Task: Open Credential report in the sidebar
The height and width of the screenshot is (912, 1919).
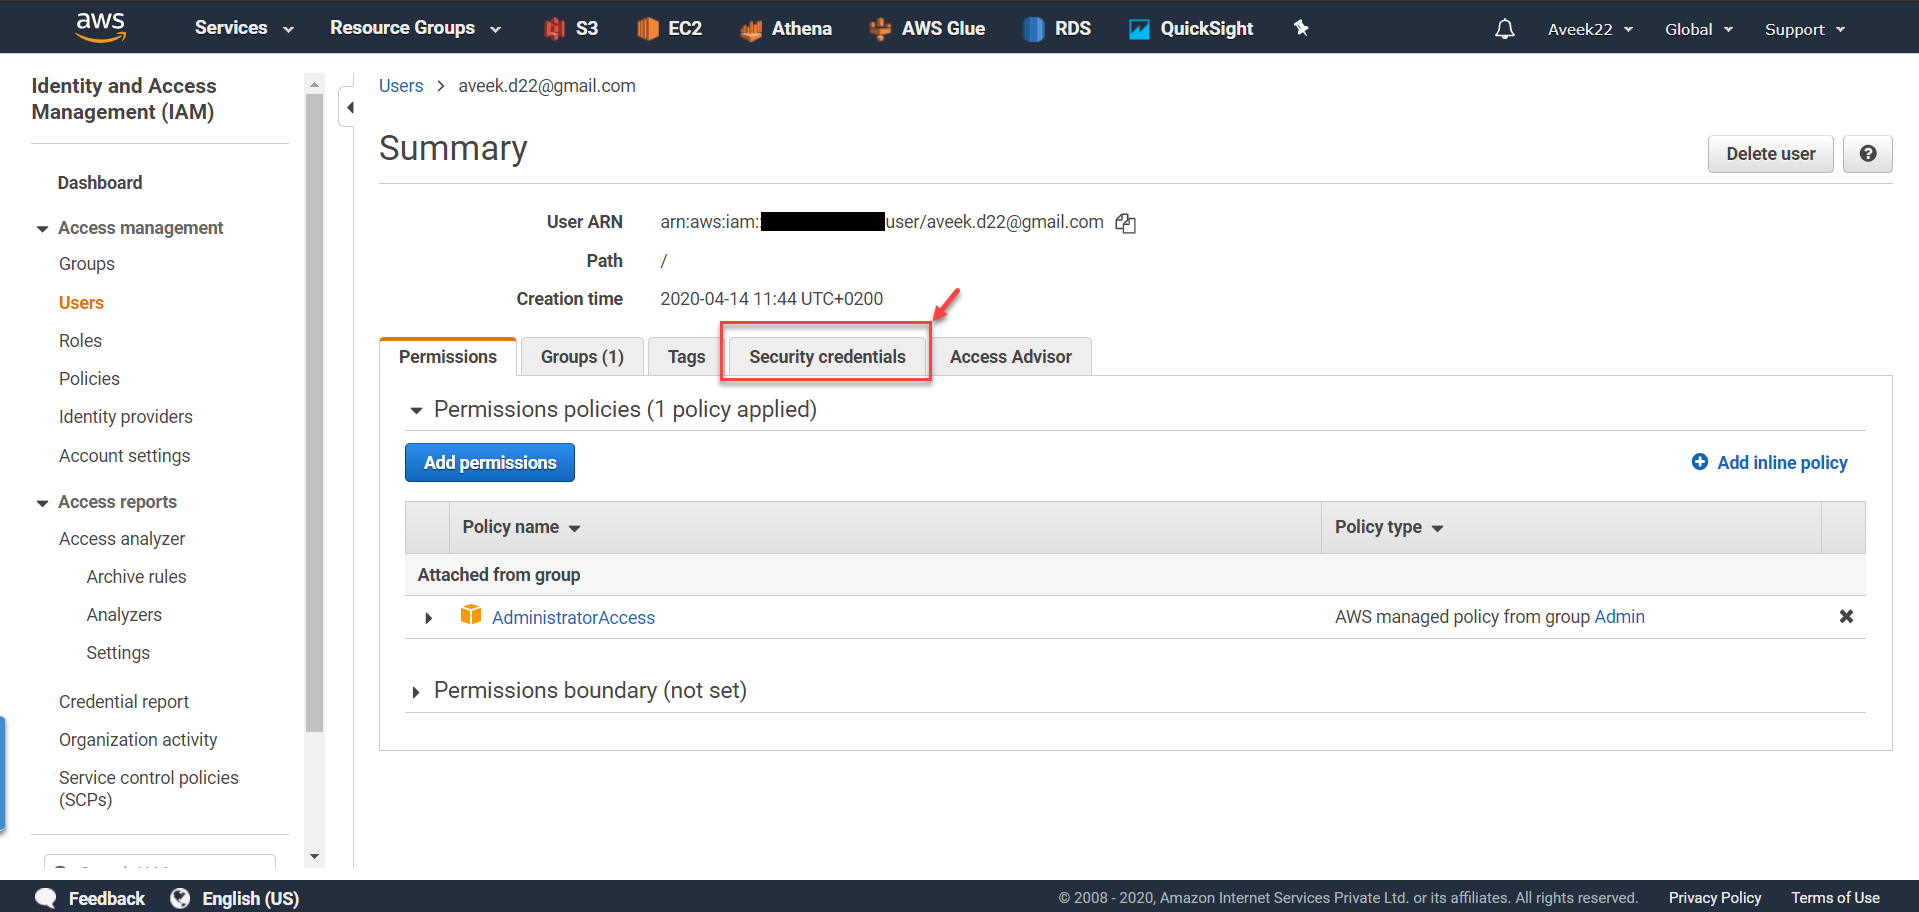Action: tap(124, 702)
